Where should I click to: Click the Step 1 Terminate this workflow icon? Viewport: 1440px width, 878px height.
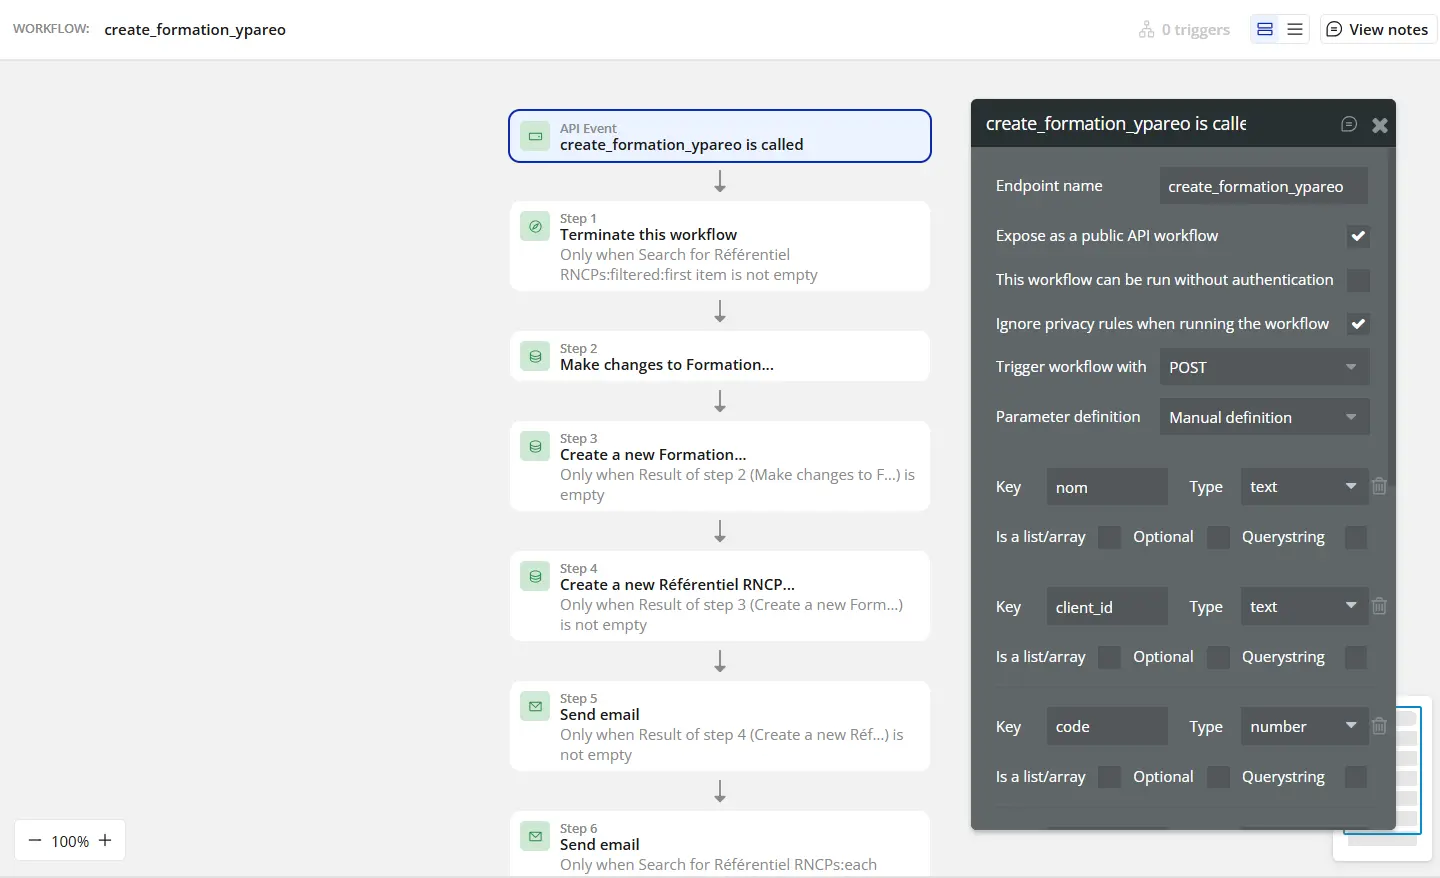coord(535,226)
